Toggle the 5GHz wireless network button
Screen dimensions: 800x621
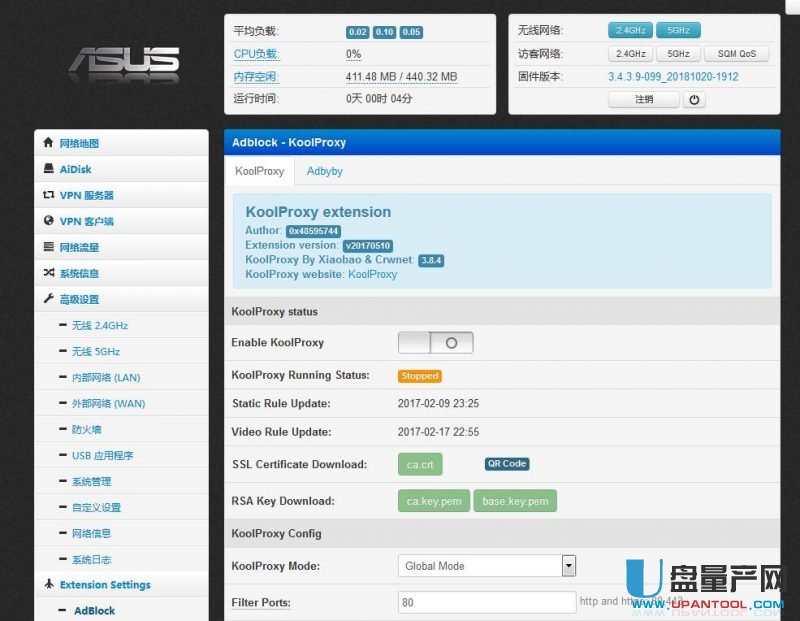678,30
